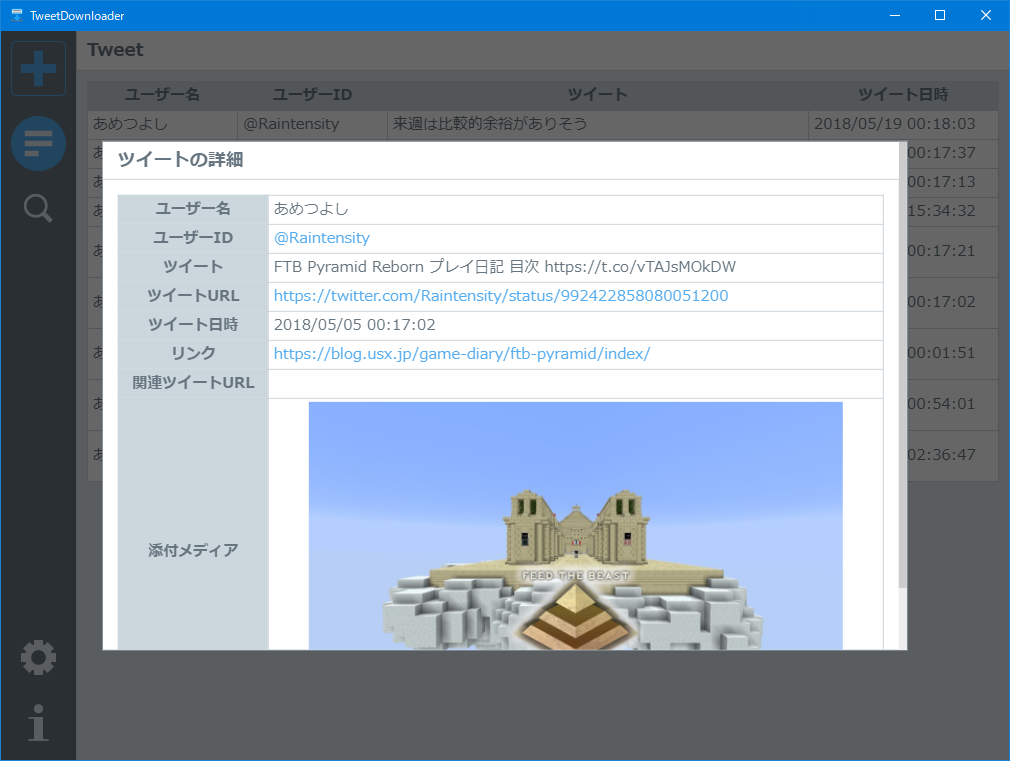Click the FEED THE BEAST pyramid media thumbnail
The image size is (1010, 761).
point(576,527)
